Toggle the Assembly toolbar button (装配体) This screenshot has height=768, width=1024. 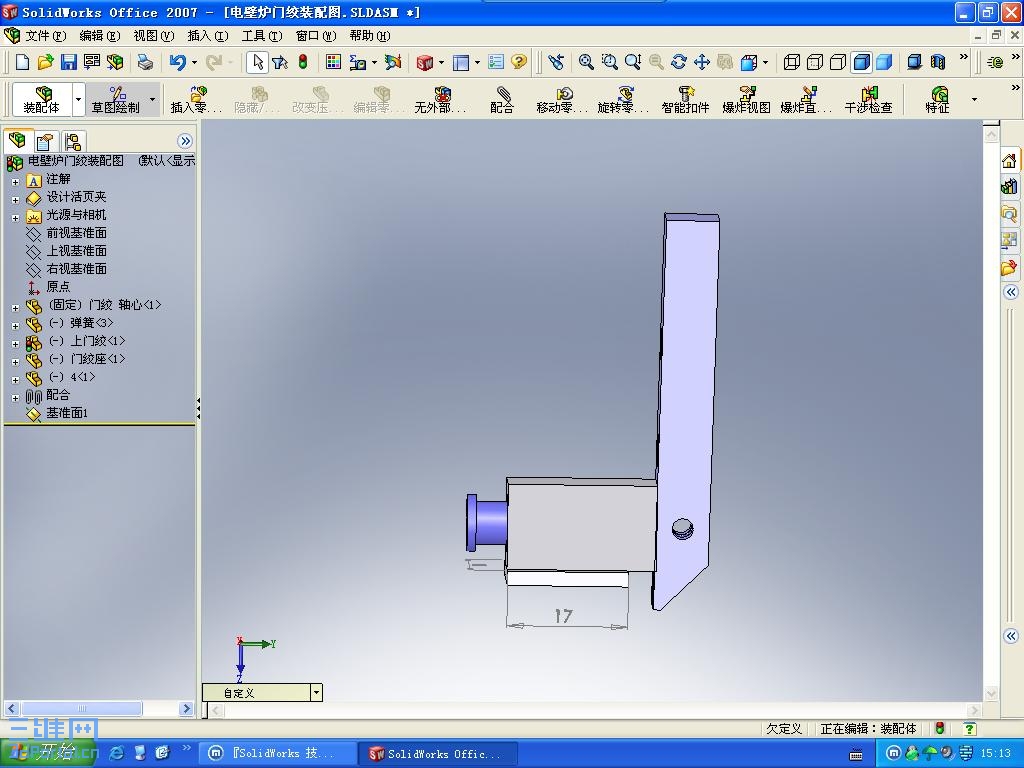click(x=41, y=99)
